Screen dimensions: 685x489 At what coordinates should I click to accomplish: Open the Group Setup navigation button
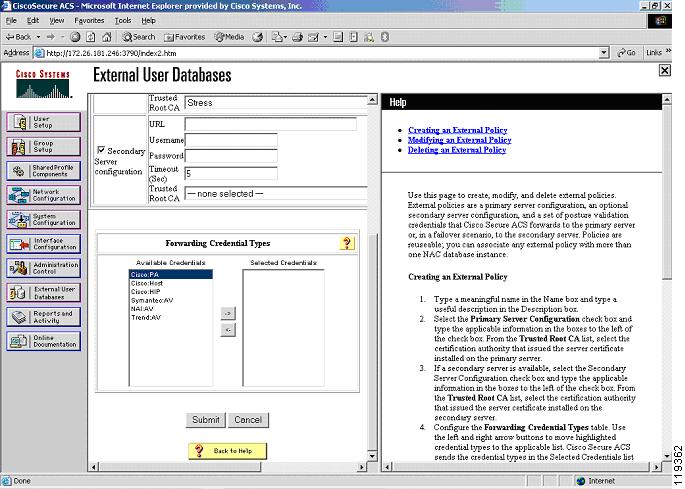point(43,146)
